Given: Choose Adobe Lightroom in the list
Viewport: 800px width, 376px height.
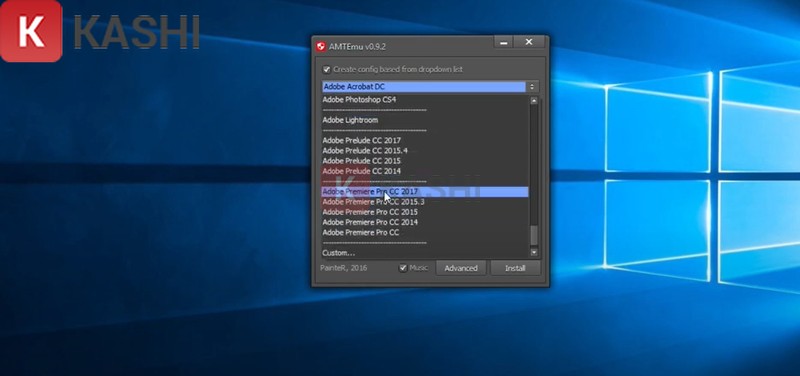Looking at the screenshot, I should 426,120.
